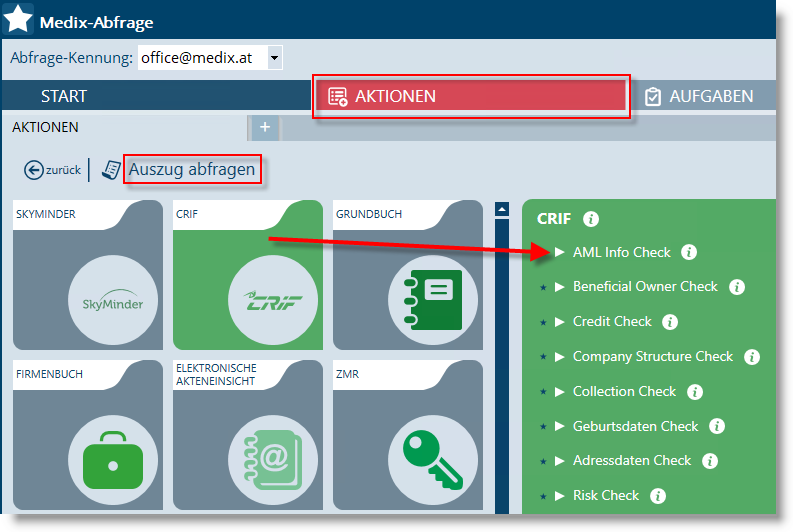The width and height of the screenshot is (793, 532).
Task: Expand the Beneficial Owner Check entry
Action: pyautogui.click(x=560, y=287)
